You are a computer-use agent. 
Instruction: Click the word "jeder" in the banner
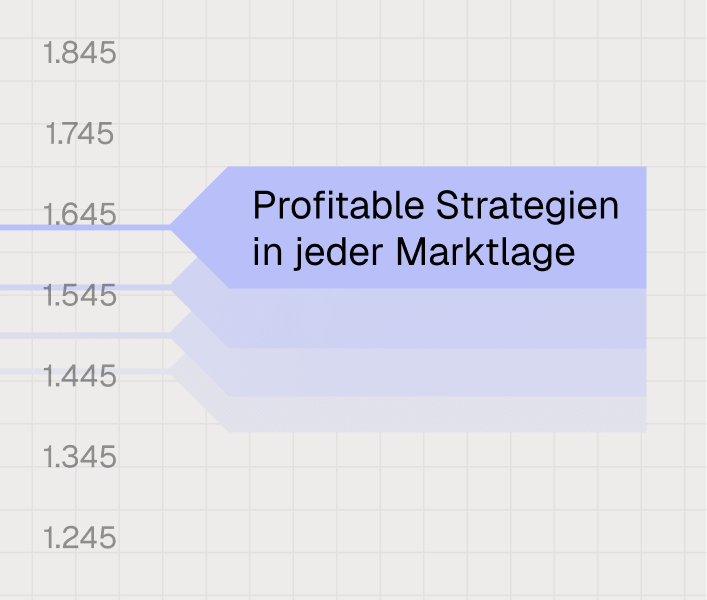(x=336, y=253)
